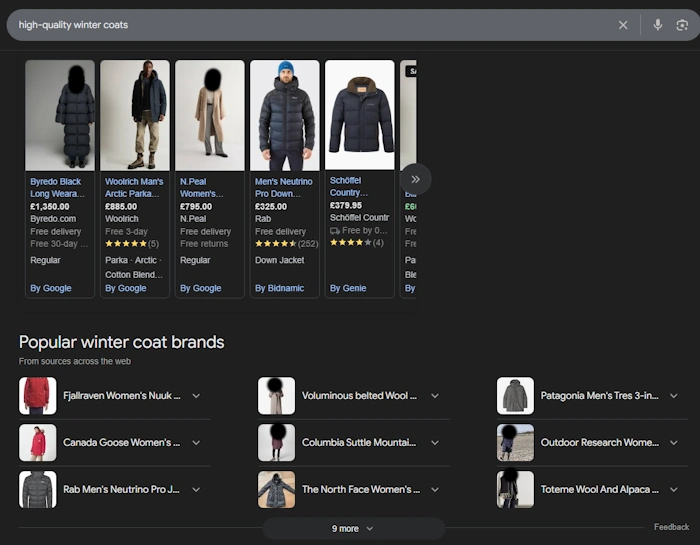View Woolrich parka product image
Screen dimensions: 700x545
[x=135, y=115]
